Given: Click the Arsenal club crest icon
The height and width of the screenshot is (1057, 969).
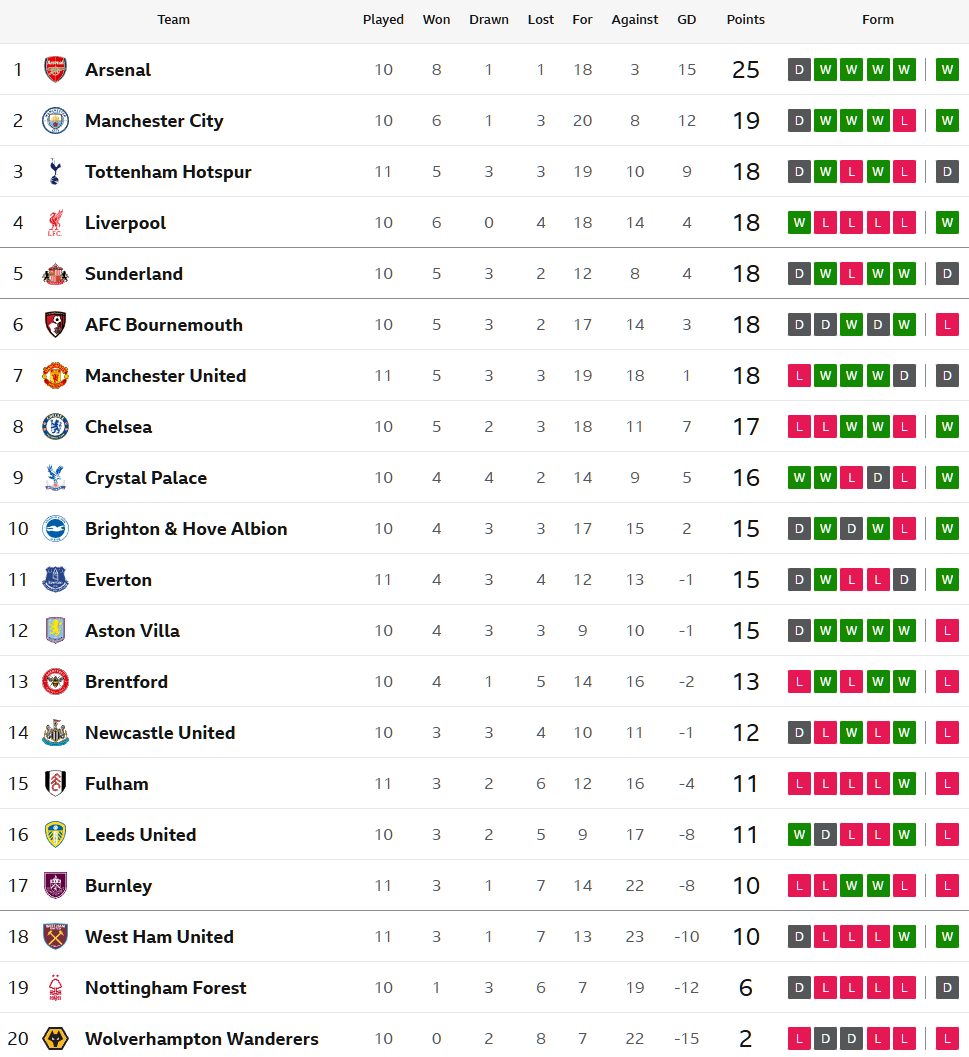Looking at the screenshot, I should coord(55,70).
